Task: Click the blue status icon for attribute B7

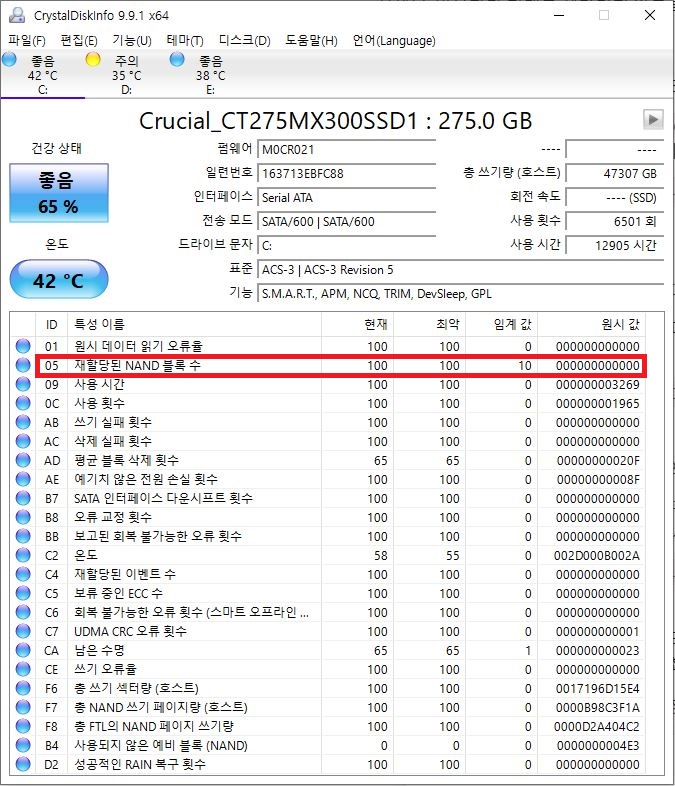Action: tap(23, 498)
